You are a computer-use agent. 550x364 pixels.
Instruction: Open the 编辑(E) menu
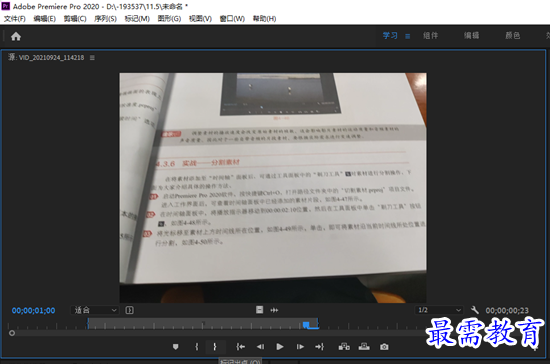pos(45,19)
